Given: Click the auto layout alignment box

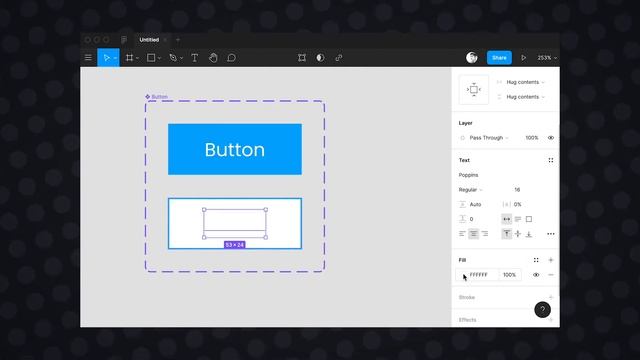Looking at the screenshot, I should (x=473, y=89).
